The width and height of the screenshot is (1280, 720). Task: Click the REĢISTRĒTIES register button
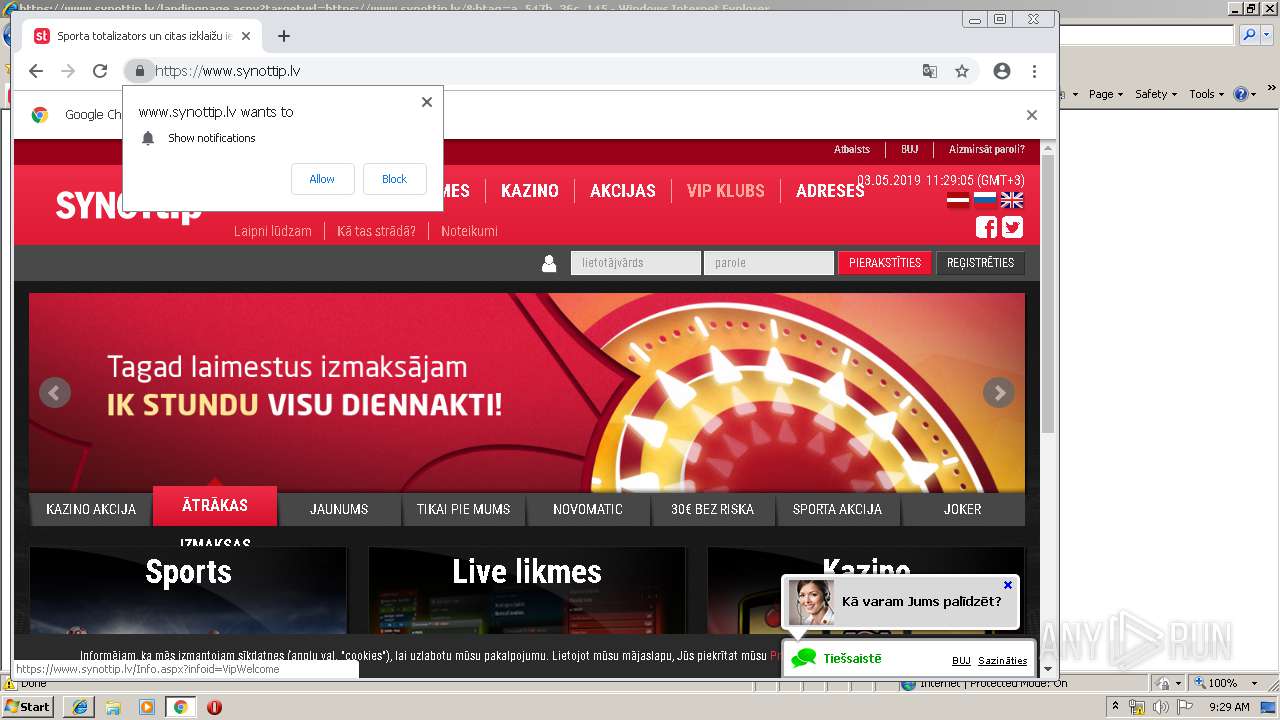pyautogui.click(x=980, y=263)
